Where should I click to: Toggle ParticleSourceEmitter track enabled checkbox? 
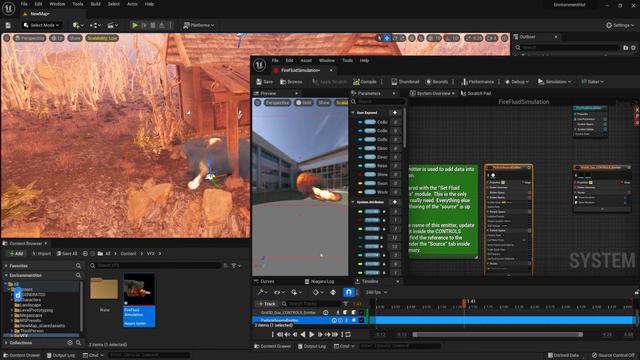click(x=361, y=321)
